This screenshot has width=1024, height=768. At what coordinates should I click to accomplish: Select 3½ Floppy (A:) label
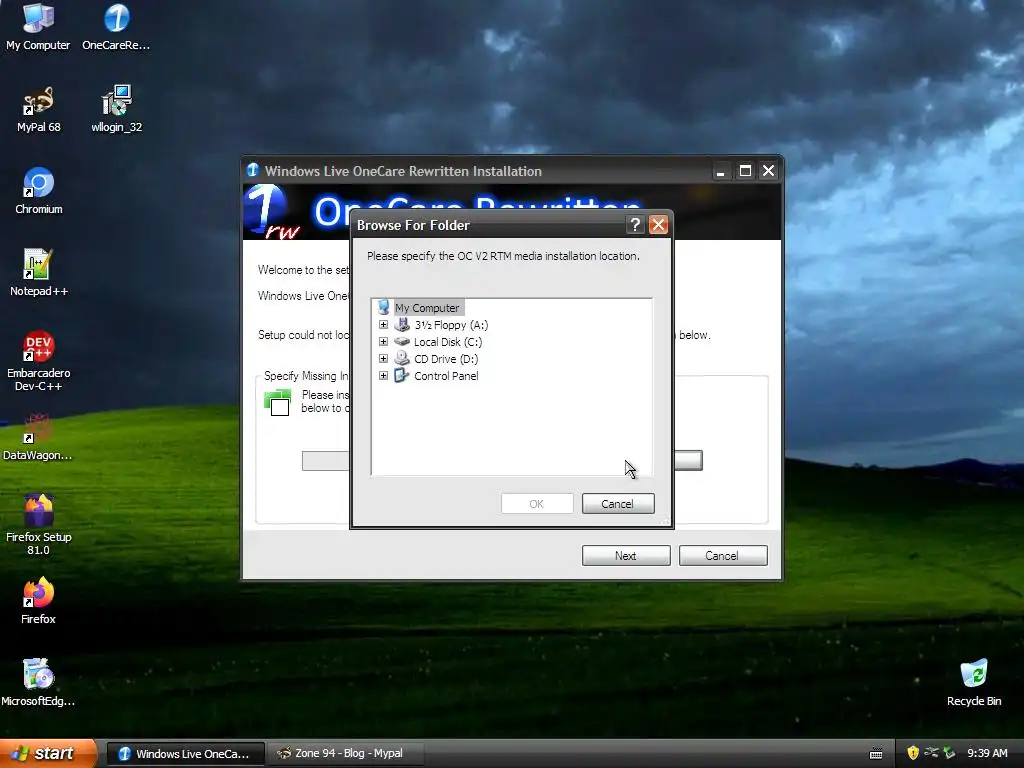(x=451, y=325)
